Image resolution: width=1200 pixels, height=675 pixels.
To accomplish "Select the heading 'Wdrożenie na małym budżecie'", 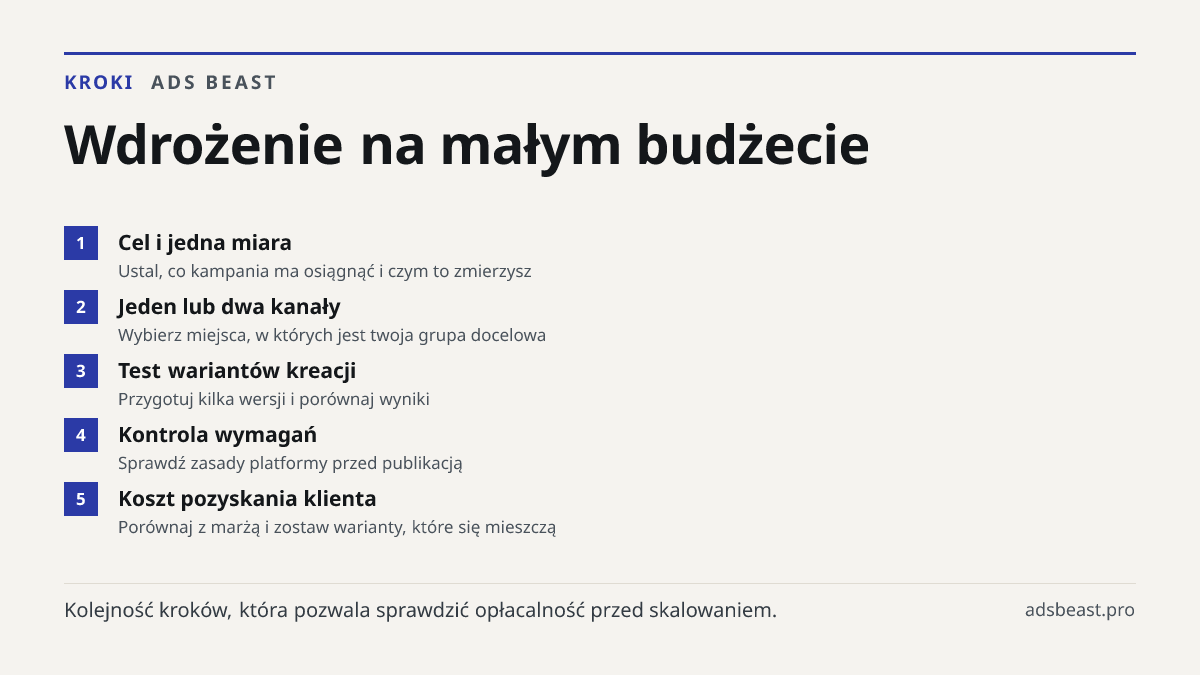I will [x=467, y=146].
